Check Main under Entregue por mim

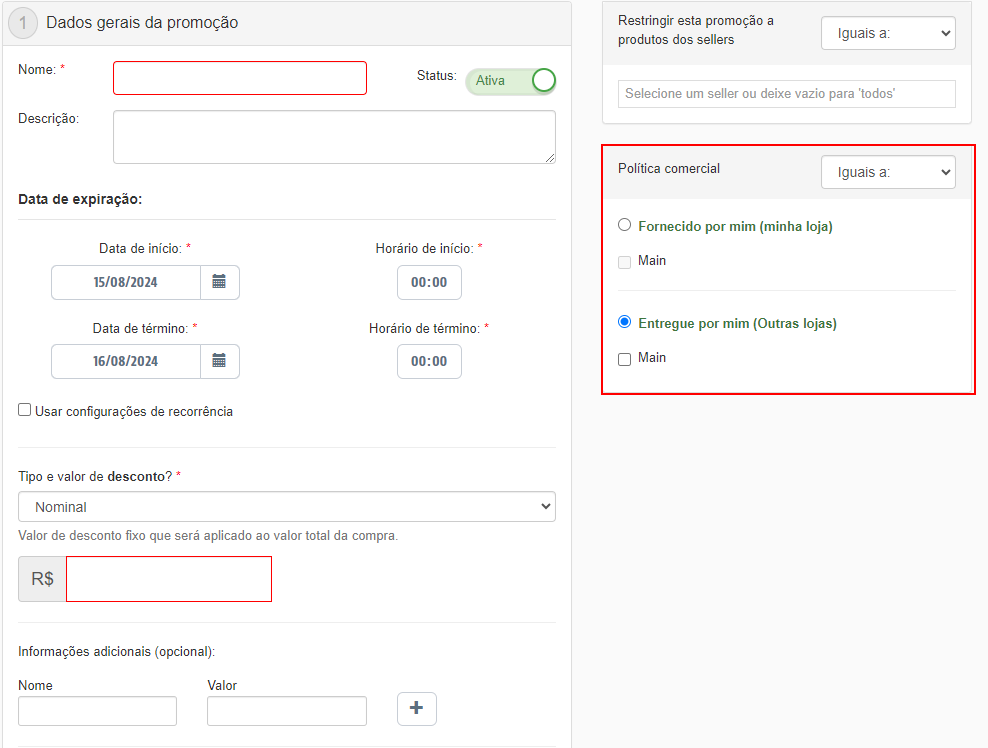(x=624, y=358)
